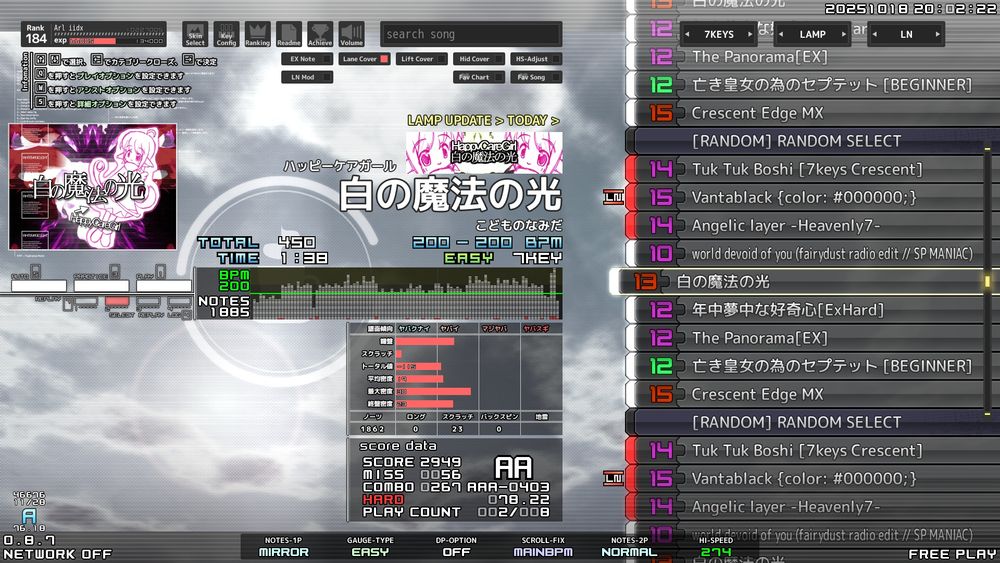Change DP-OPTION OFF setting
The height and width of the screenshot is (563, 1000).
point(456,547)
